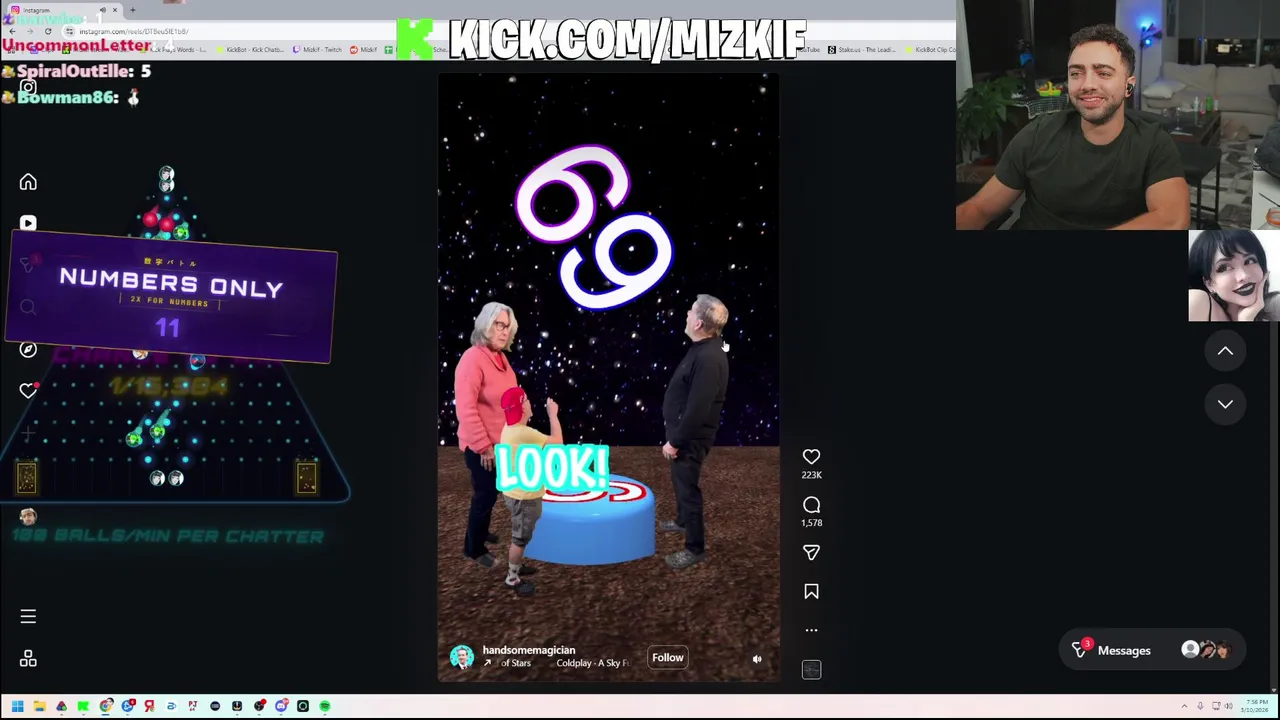Open handsomemagician profile picture

pos(461,657)
